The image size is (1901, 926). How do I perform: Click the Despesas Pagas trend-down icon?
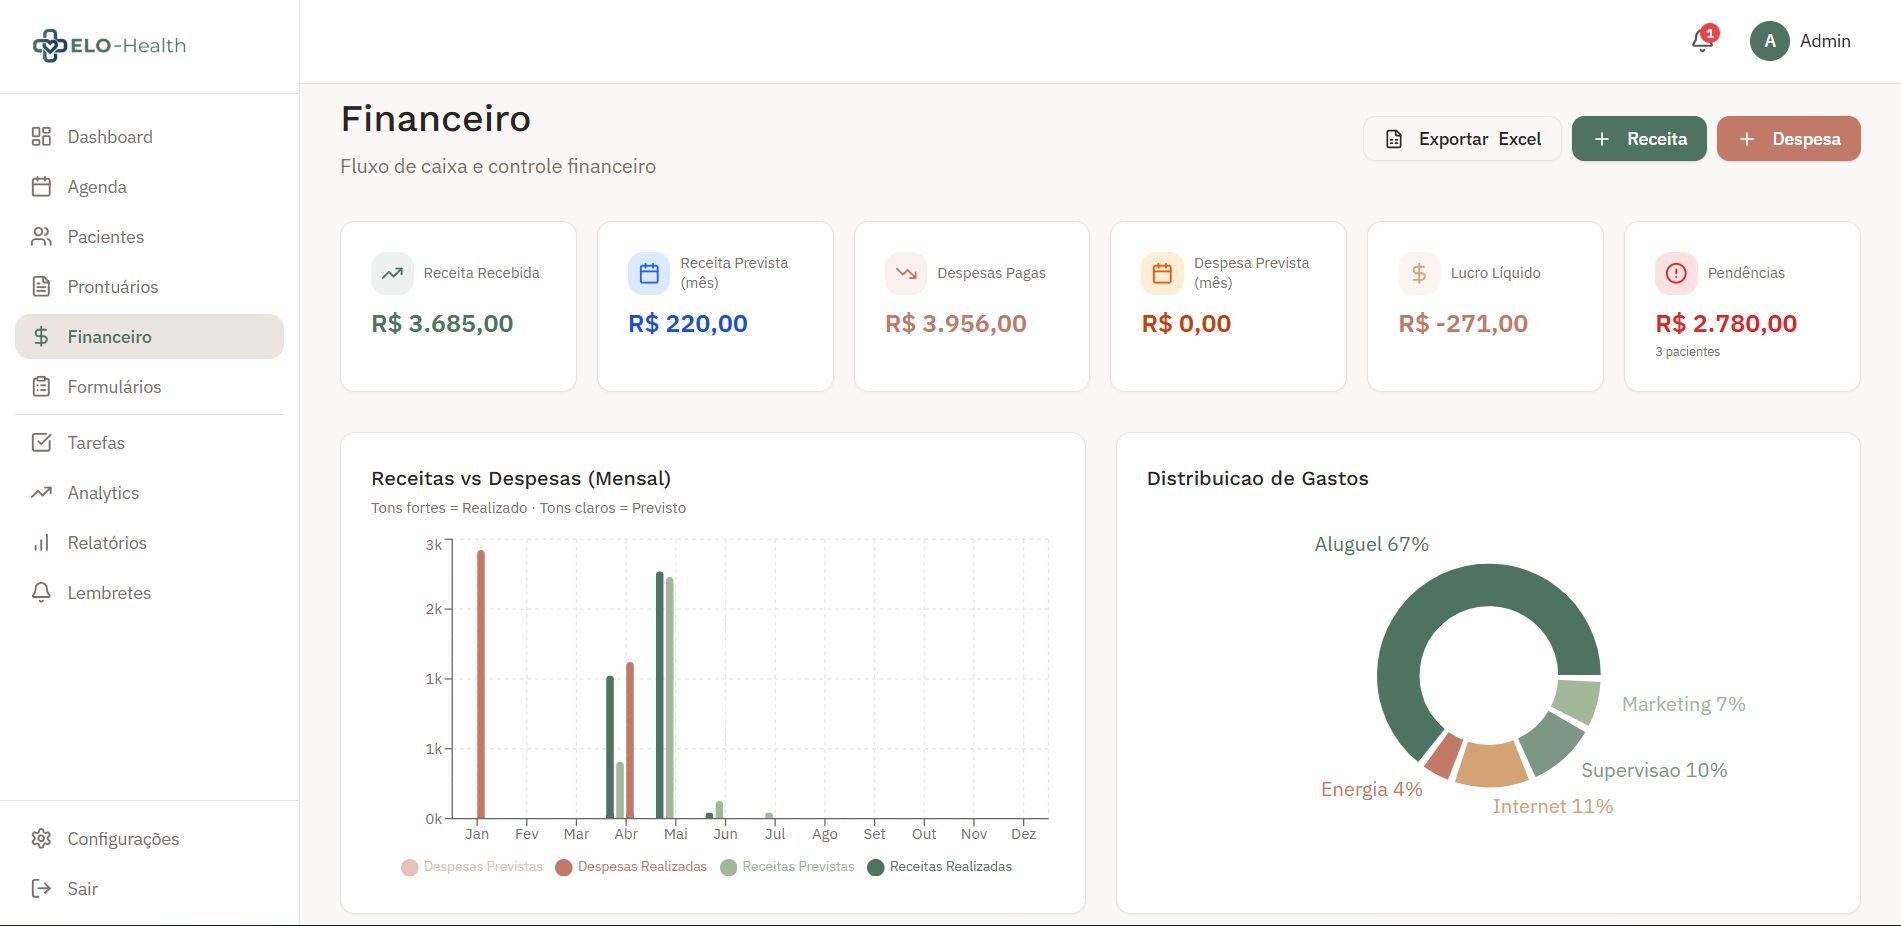[906, 273]
